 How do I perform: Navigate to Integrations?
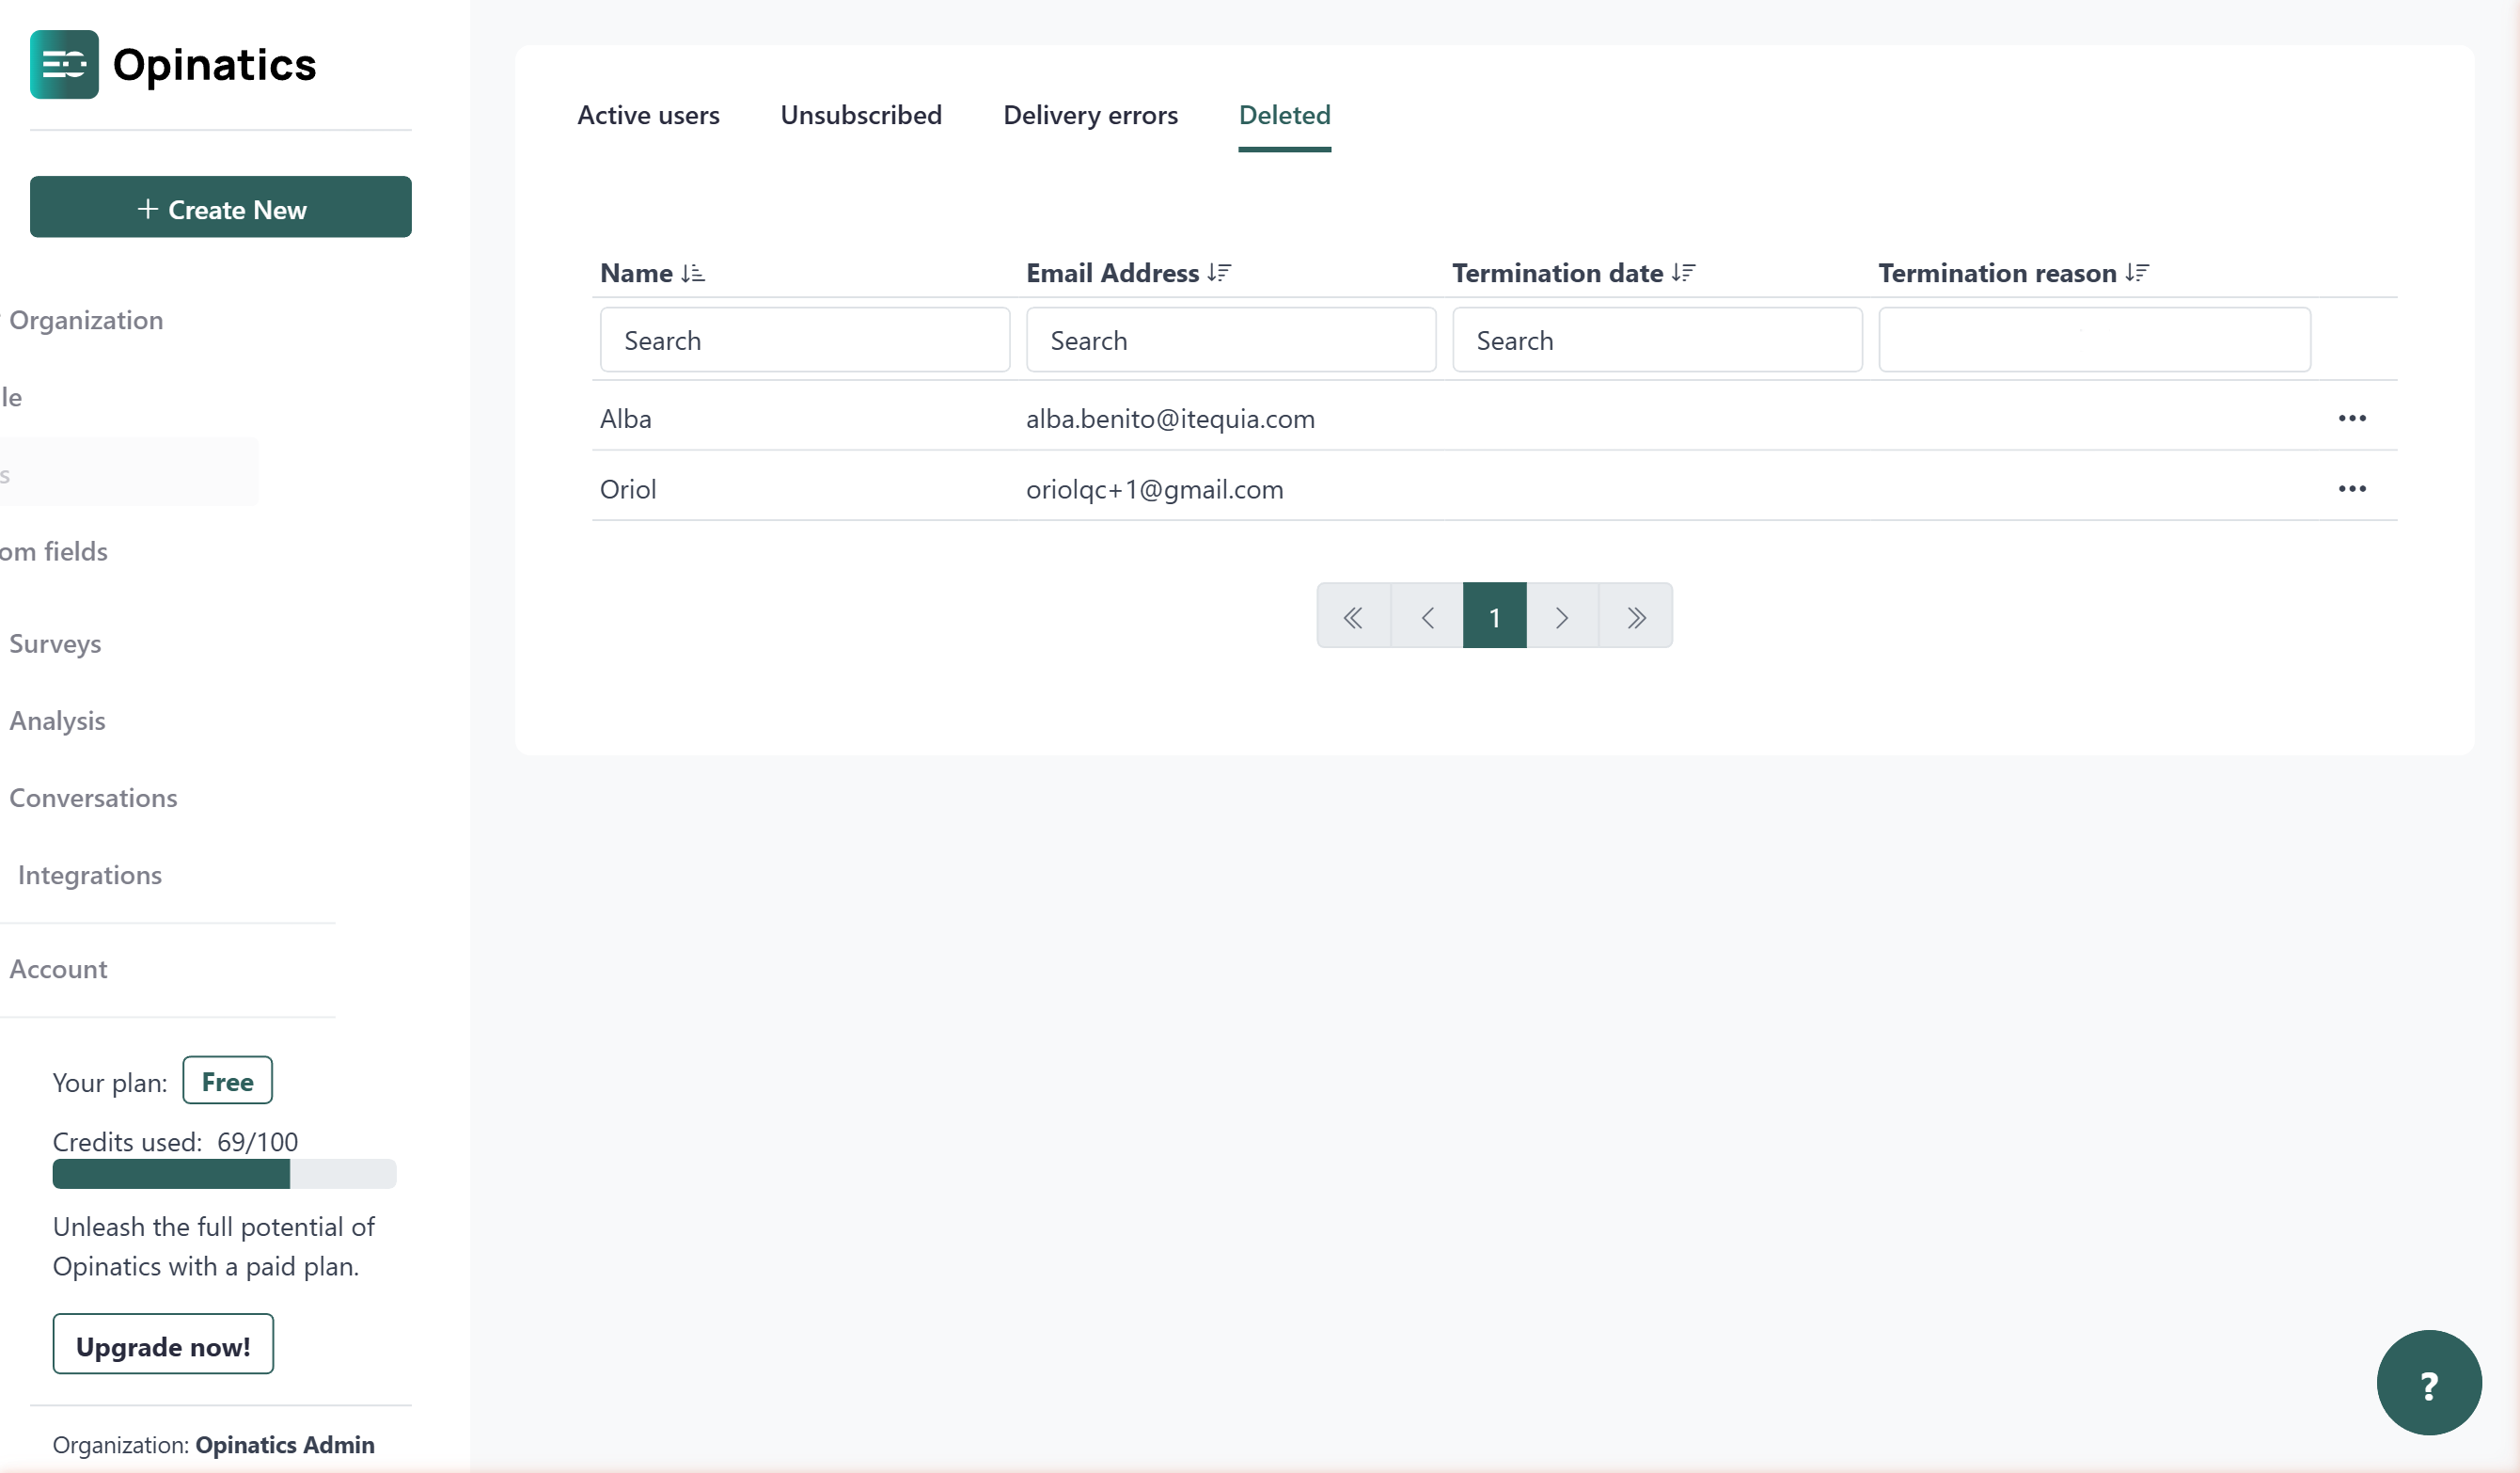tap(90, 876)
